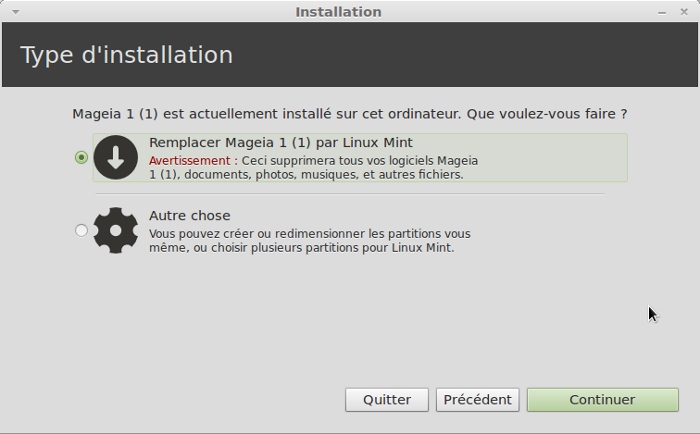The width and height of the screenshot is (700, 434).
Task: Click the Installation title bar text
Action: click(338, 12)
